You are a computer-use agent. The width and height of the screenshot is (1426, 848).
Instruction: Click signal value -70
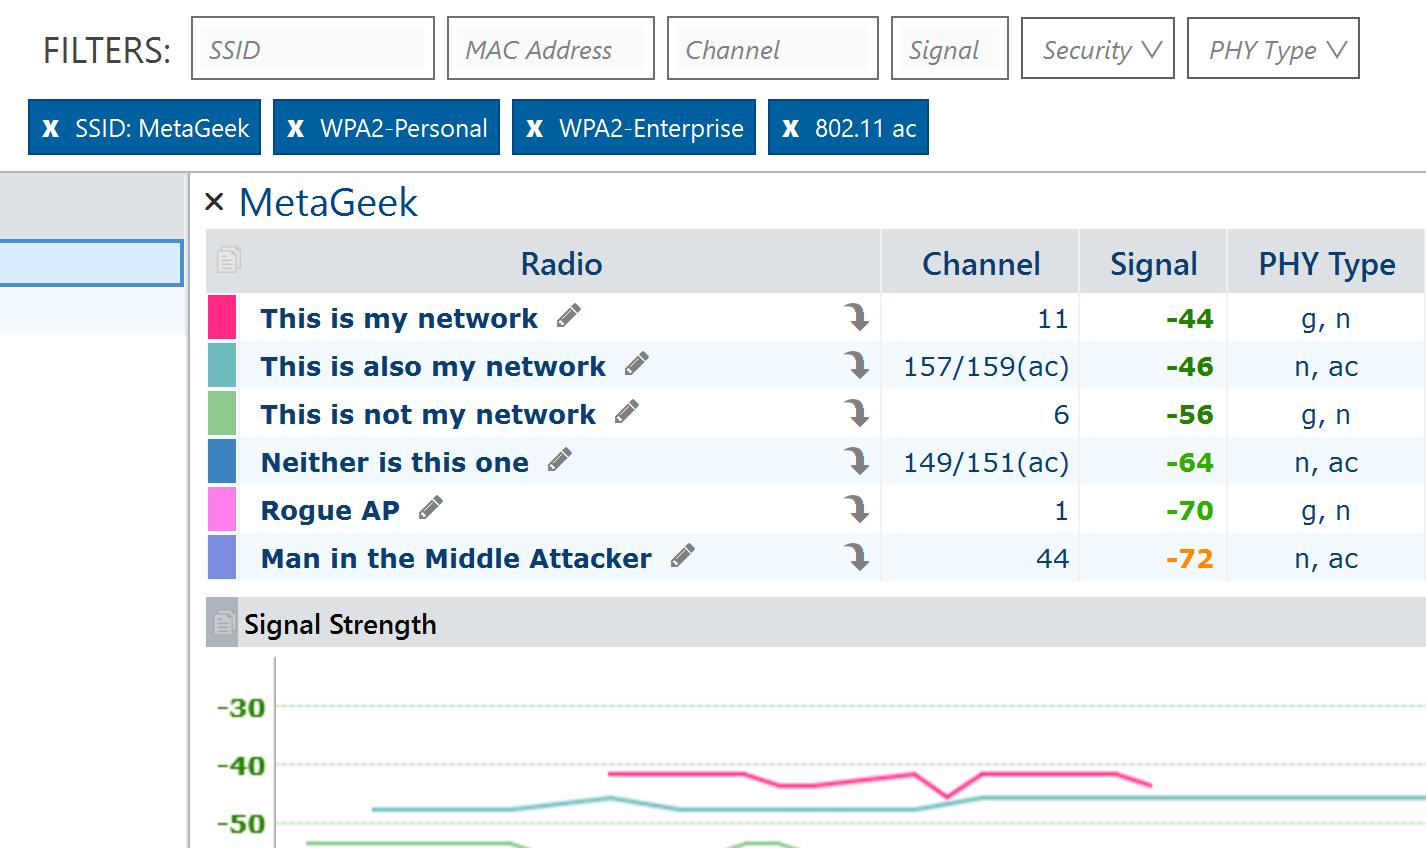(1189, 510)
